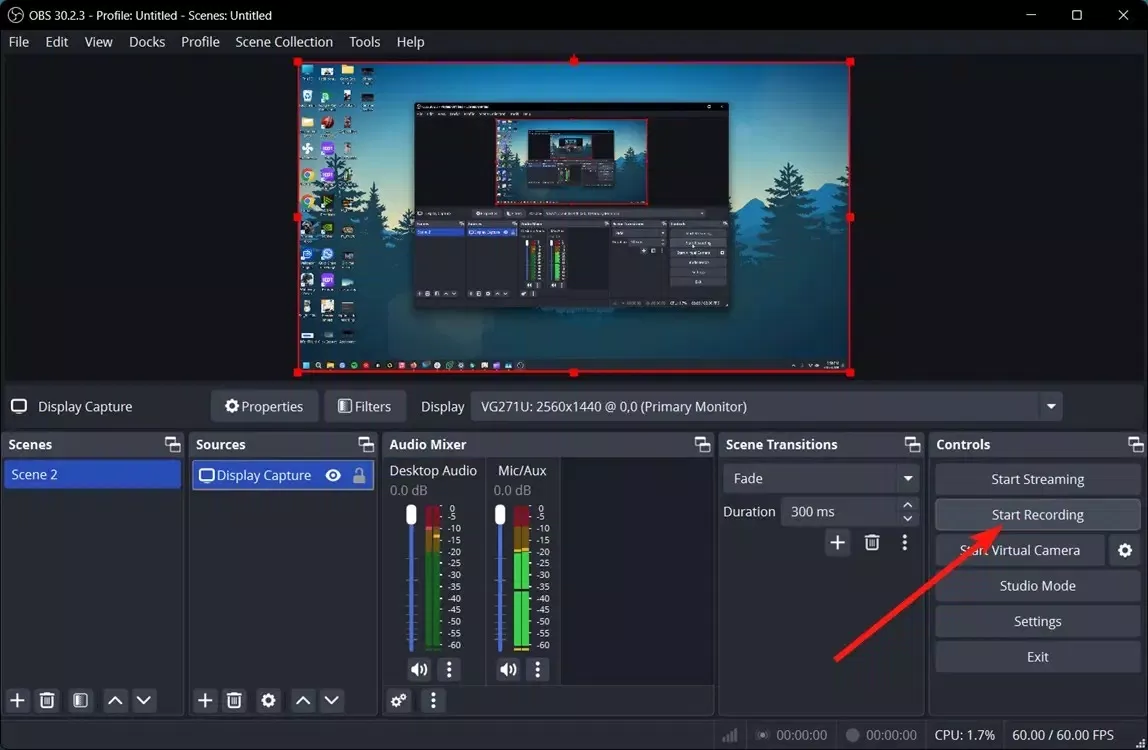The width and height of the screenshot is (1148, 750).
Task: Click the Start Recording button
Action: click(x=1037, y=515)
